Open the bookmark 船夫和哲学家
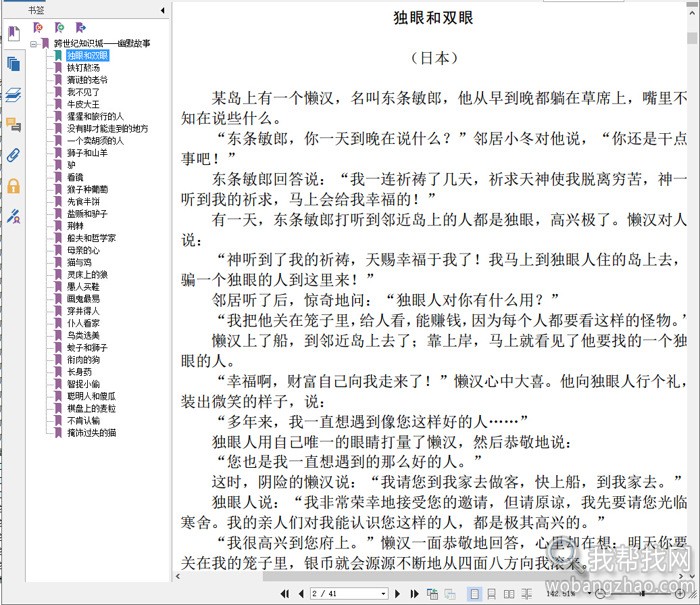 pyautogui.click(x=92, y=238)
